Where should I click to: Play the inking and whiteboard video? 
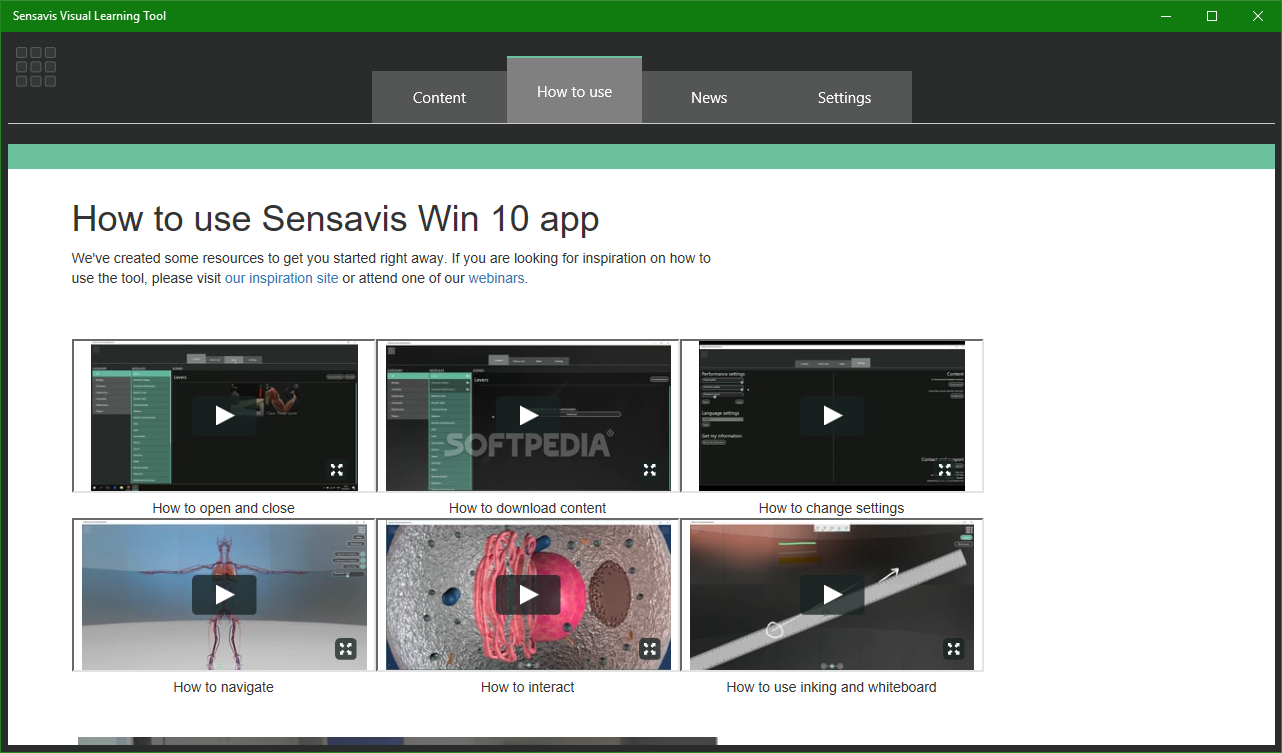(832, 595)
